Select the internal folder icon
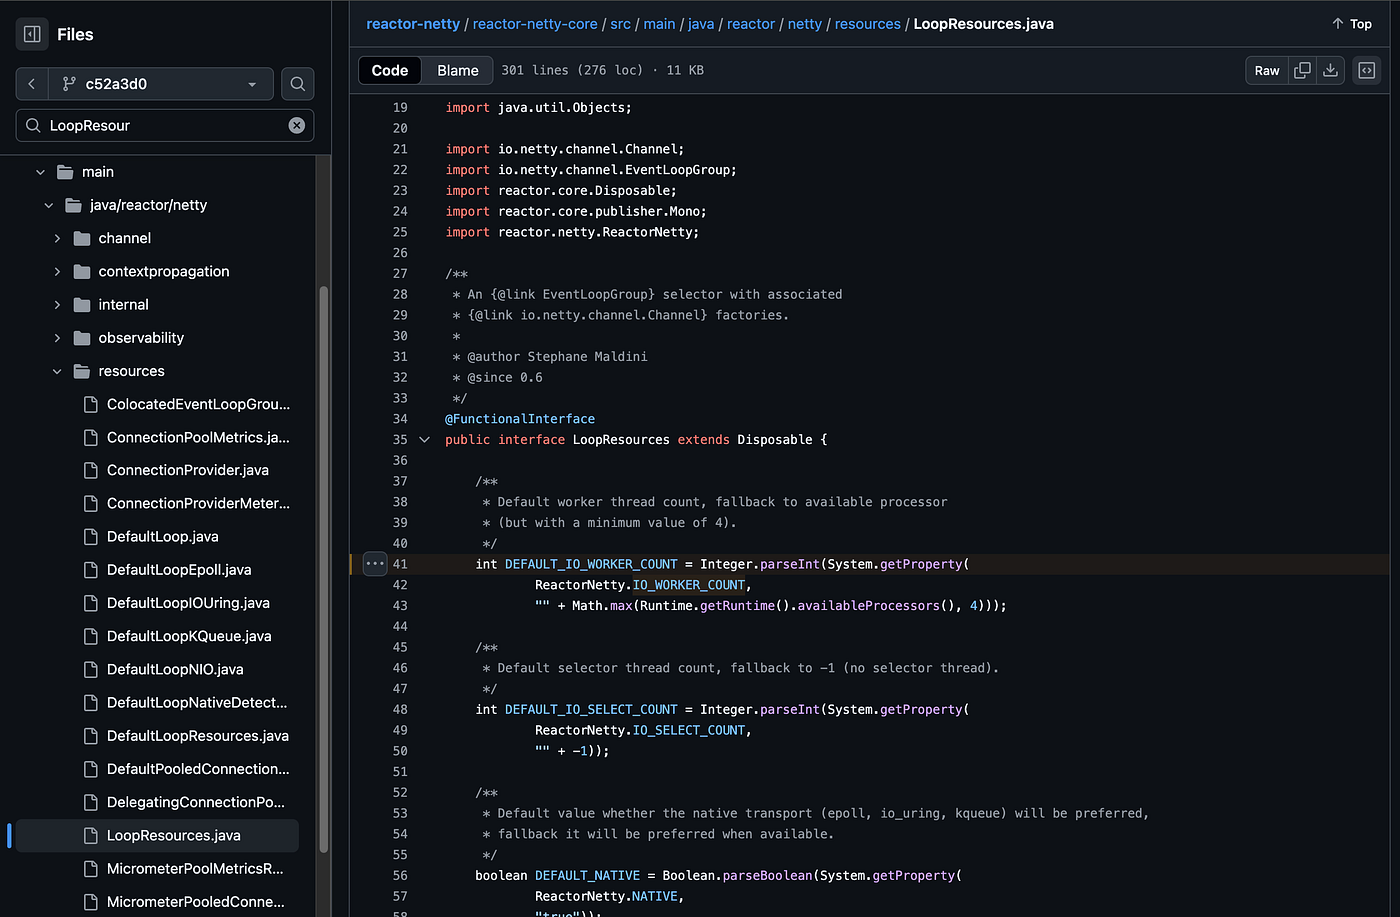 (x=82, y=304)
